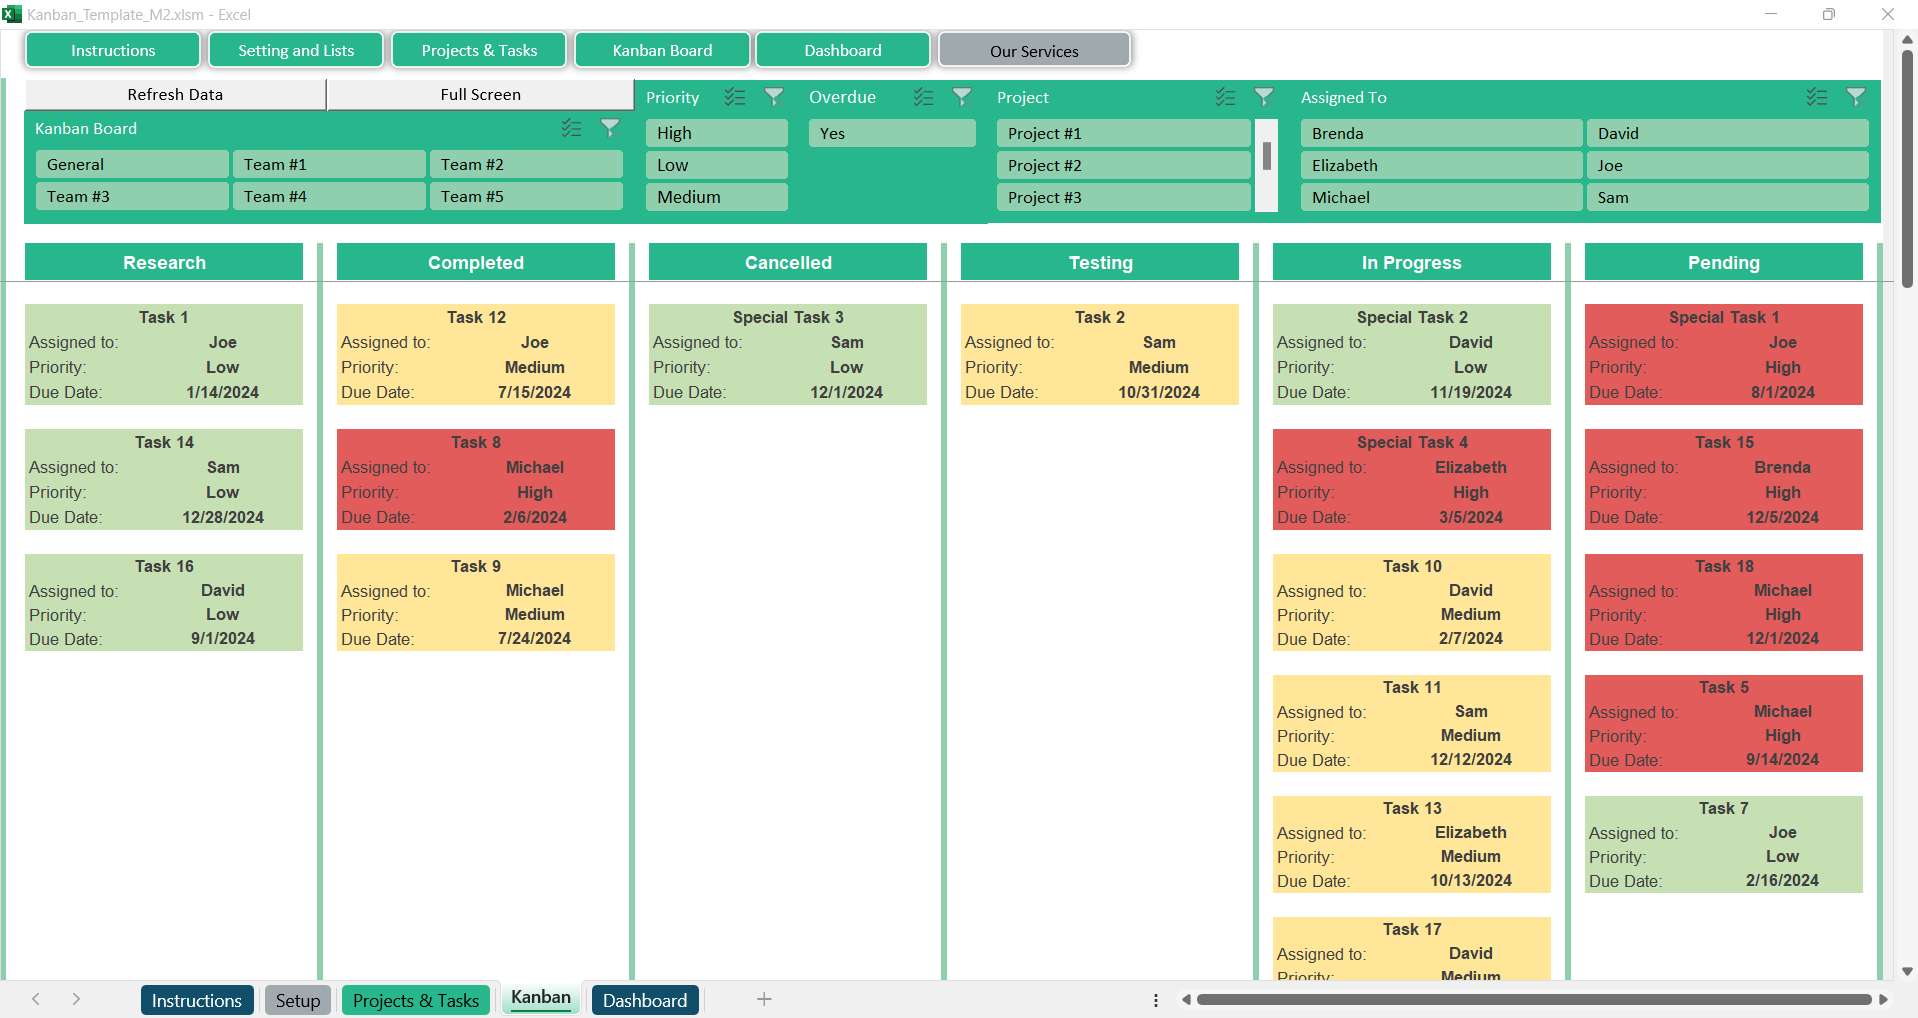
Task: Open the Setup sheet tab
Action: pos(297,999)
